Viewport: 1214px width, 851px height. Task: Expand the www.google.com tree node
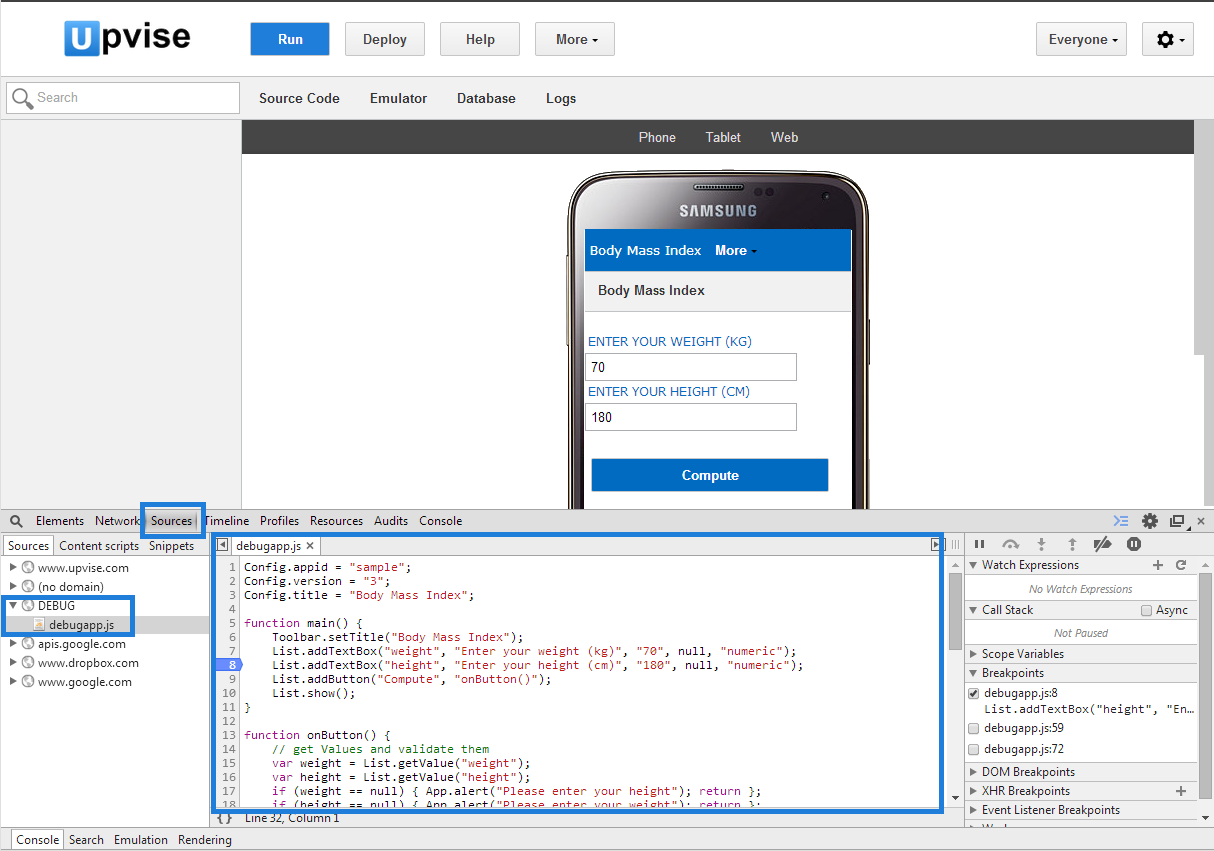coord(13,682)
